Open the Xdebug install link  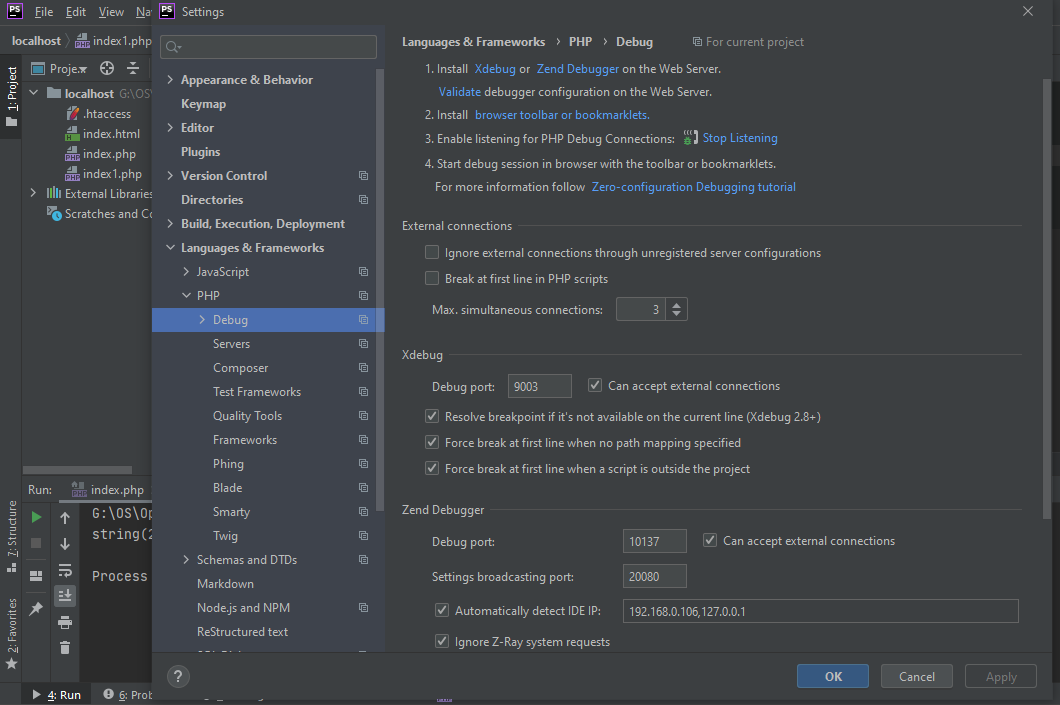coord(495,69)
